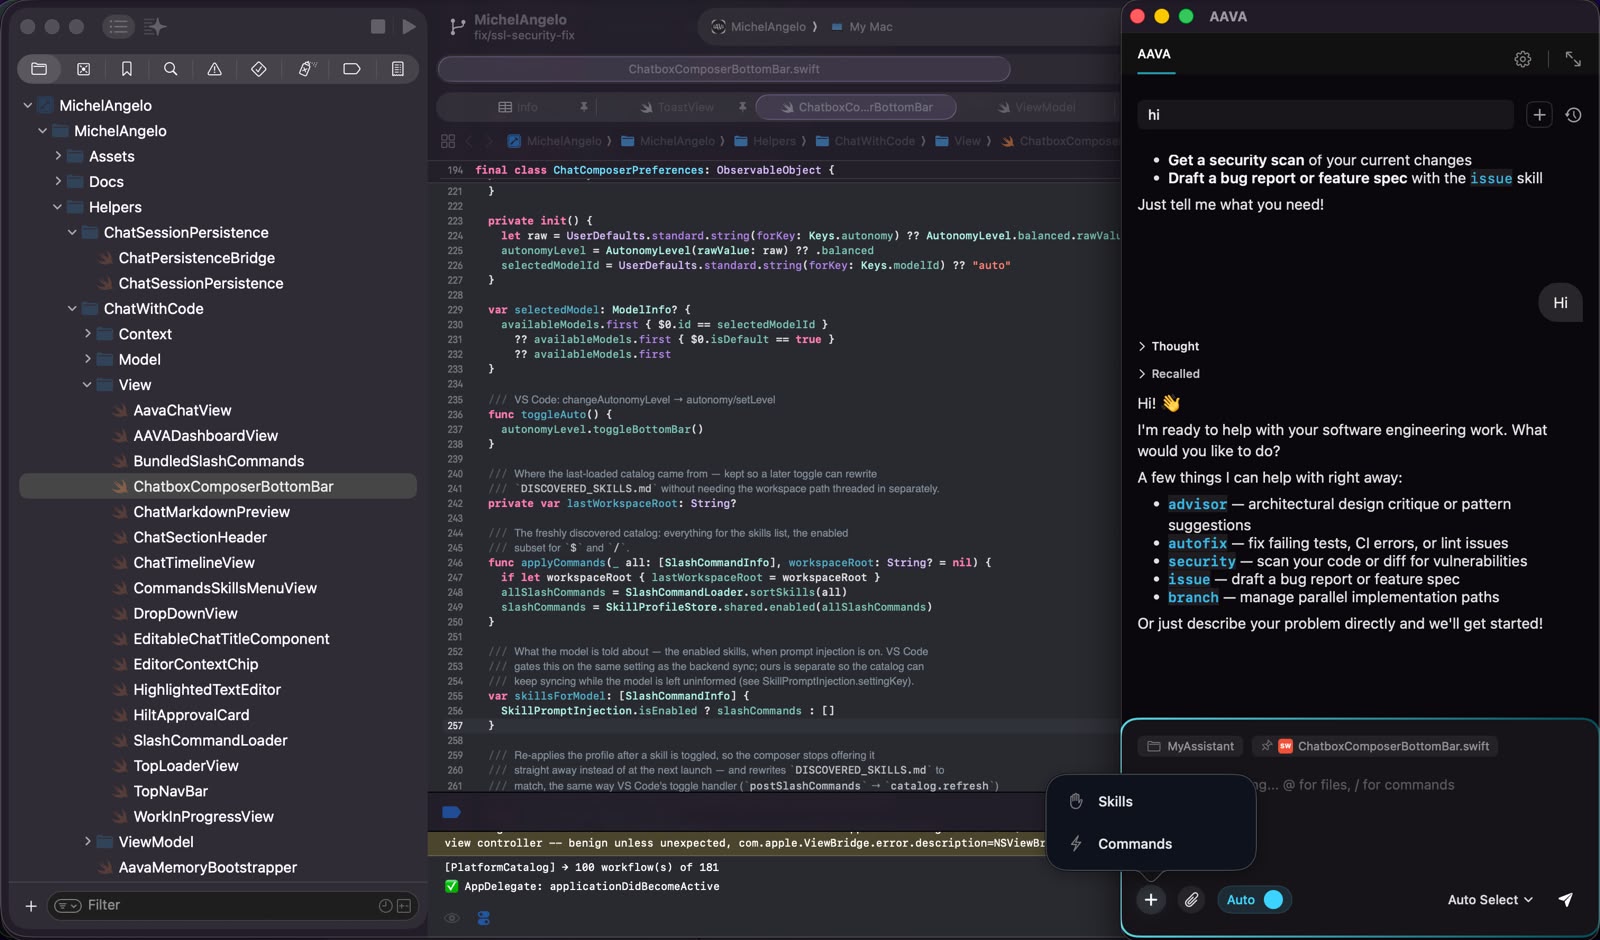Viewport: 1600px width, 940px height.
Task: Open the Breakpoint navigator icon
Action: (352, 69)
